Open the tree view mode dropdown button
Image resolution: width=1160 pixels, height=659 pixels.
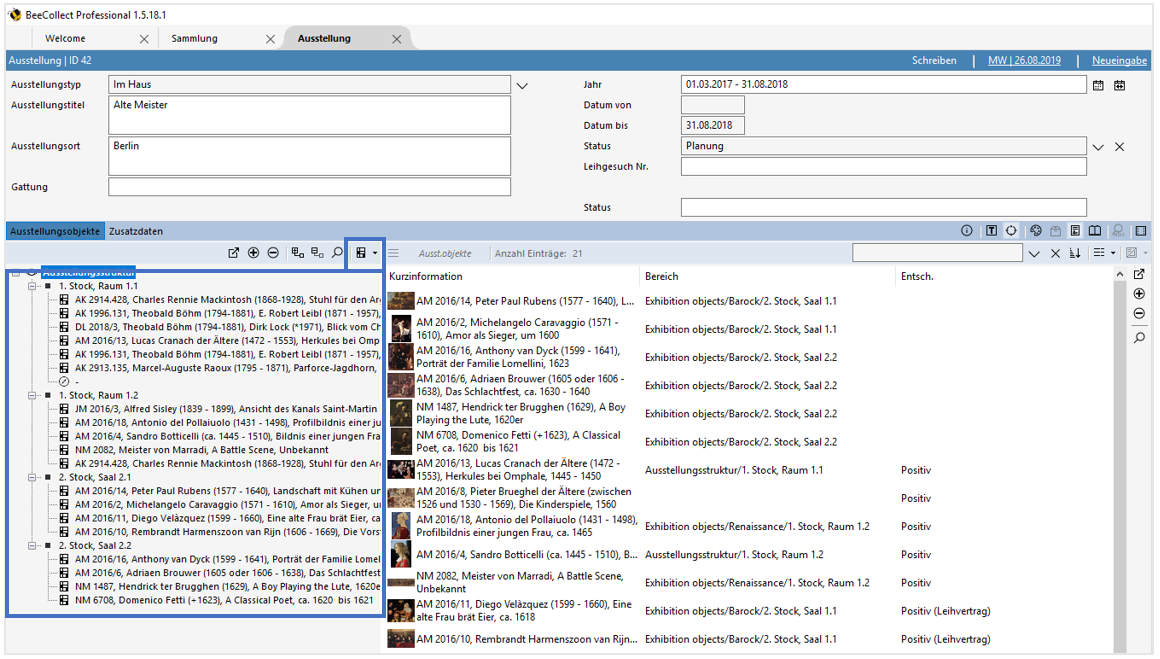(x=366, y=254)
